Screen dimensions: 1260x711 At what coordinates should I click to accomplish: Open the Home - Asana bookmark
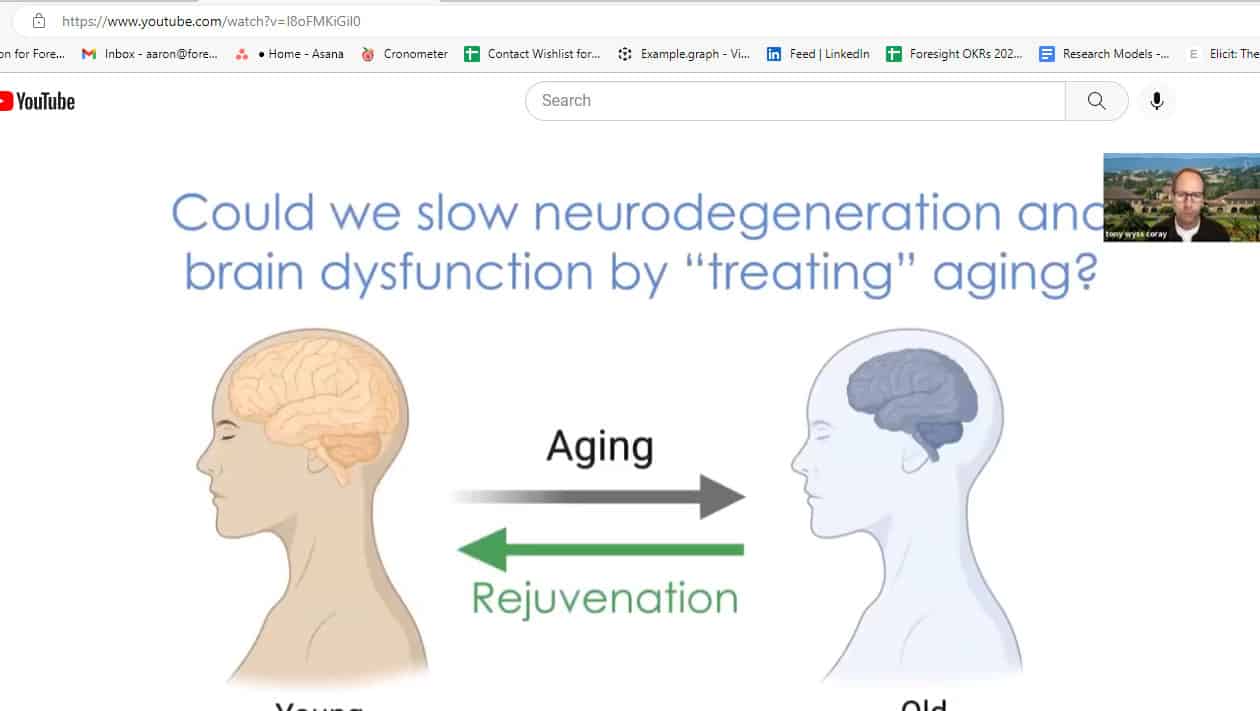[x=290, y=54]
